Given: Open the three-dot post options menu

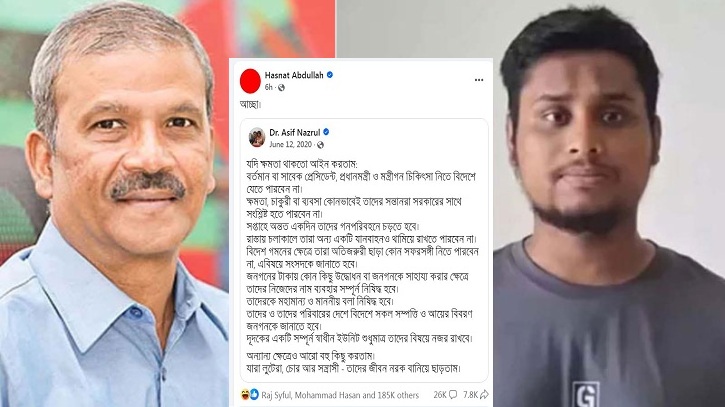Looking at the screenshot, I should click(479, 80).
